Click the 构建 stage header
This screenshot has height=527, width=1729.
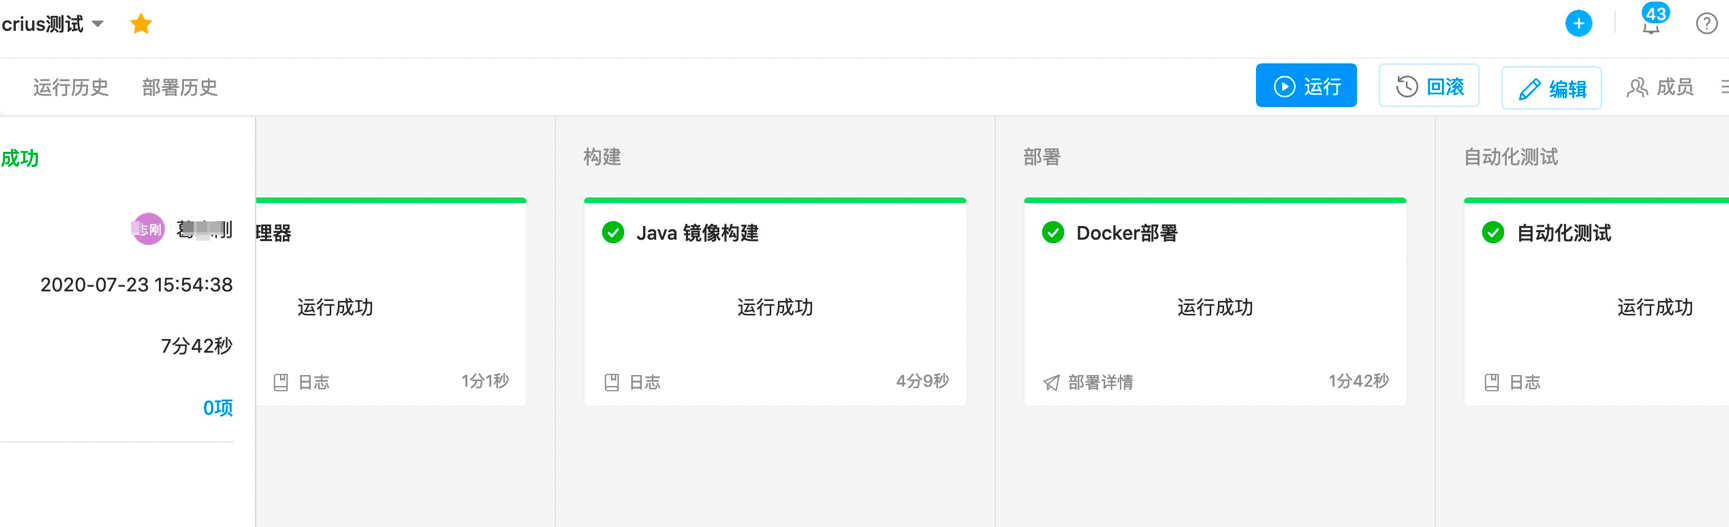(x=602, y=157)
